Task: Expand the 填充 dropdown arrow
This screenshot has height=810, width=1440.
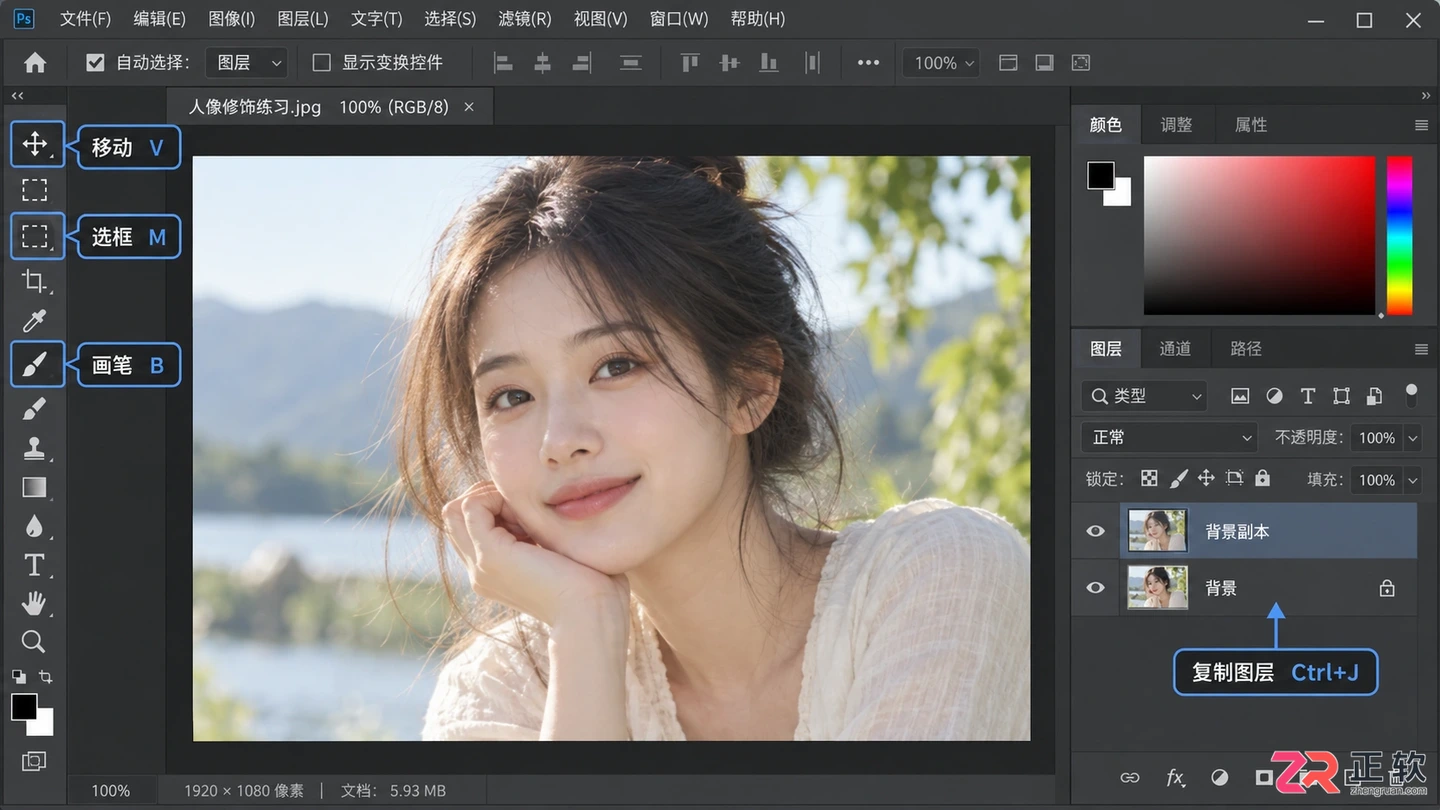Action: [x=1413, y=480]
